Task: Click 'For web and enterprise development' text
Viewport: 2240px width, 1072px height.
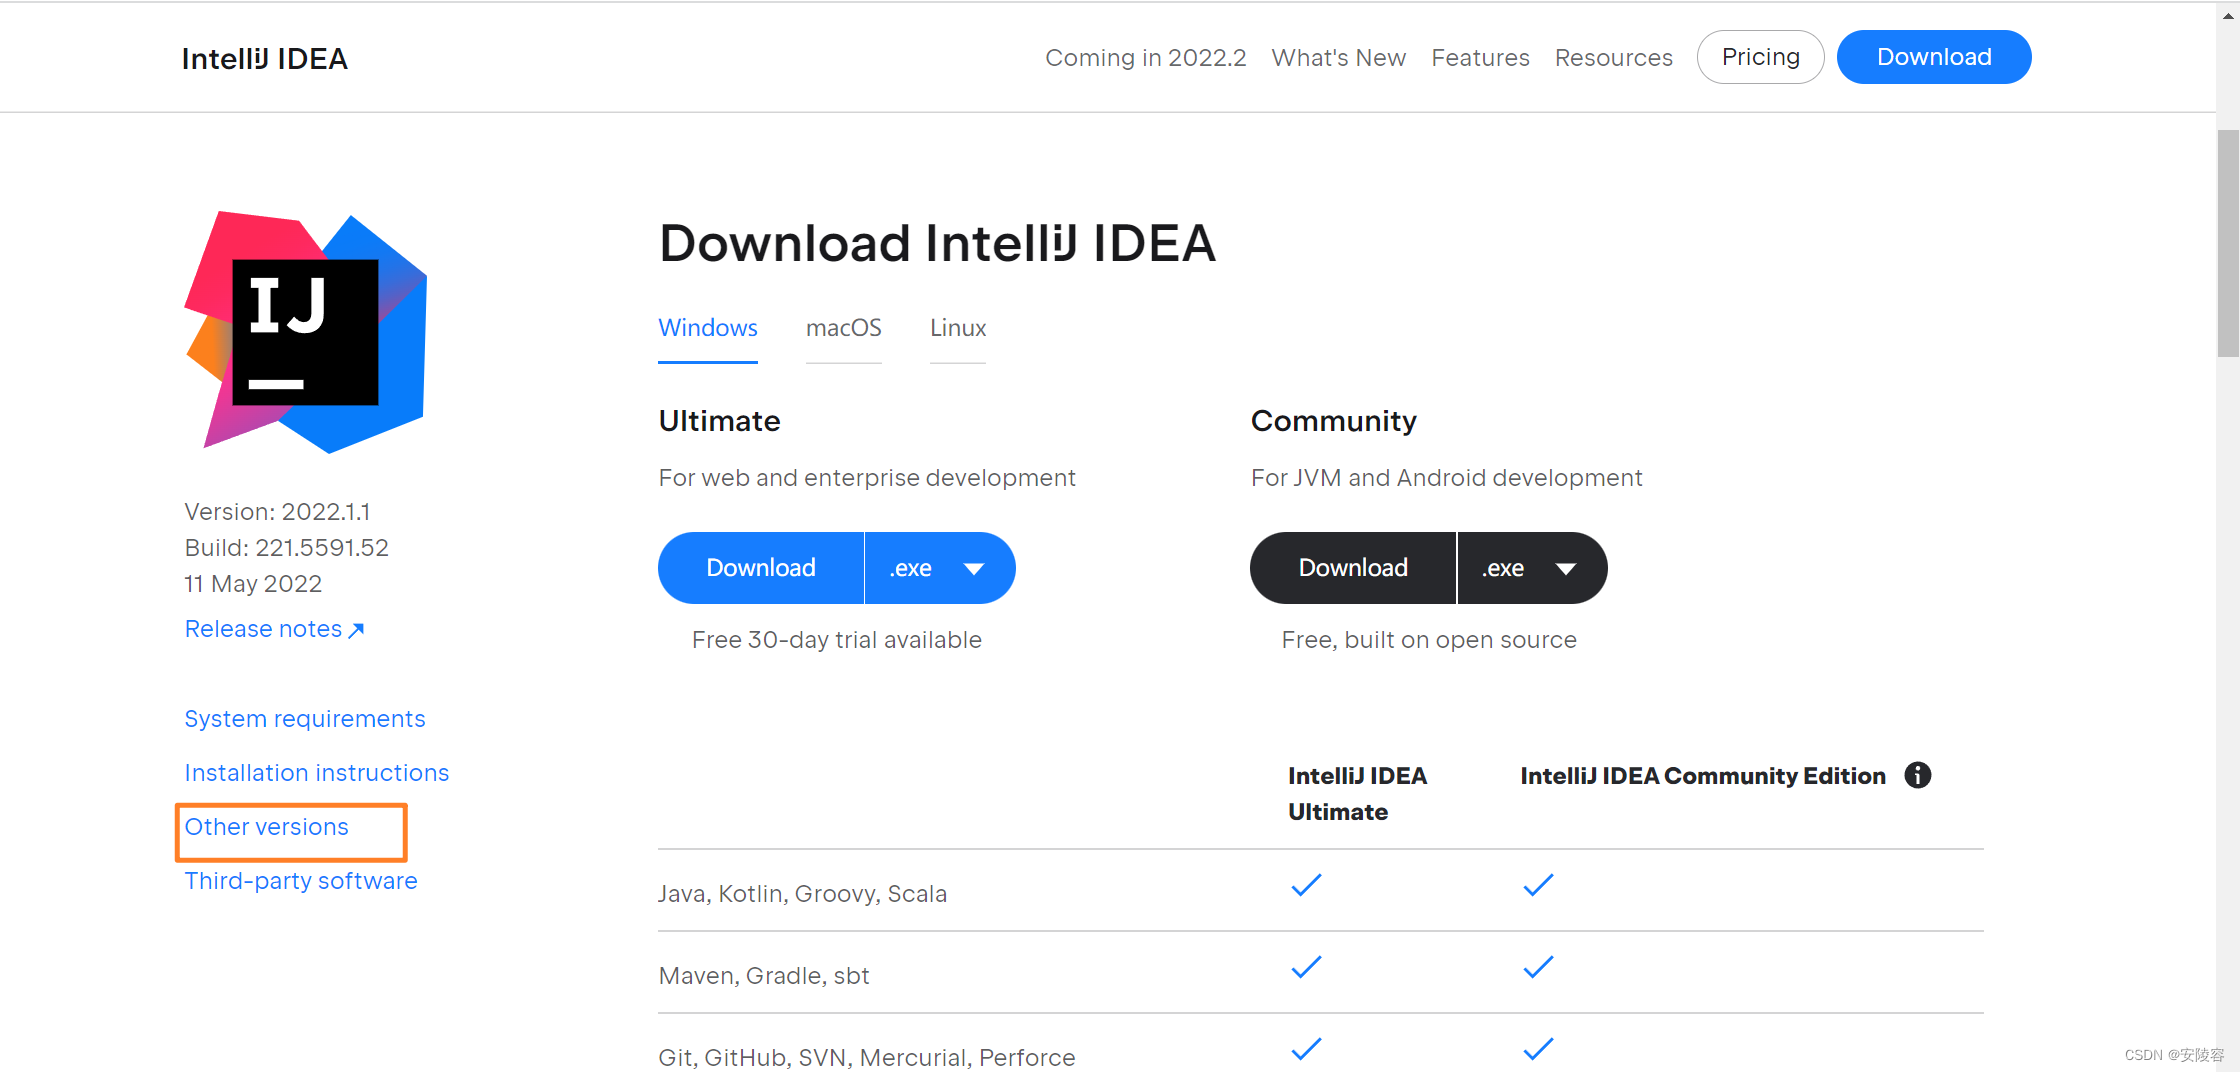Action: coord(867,478)
